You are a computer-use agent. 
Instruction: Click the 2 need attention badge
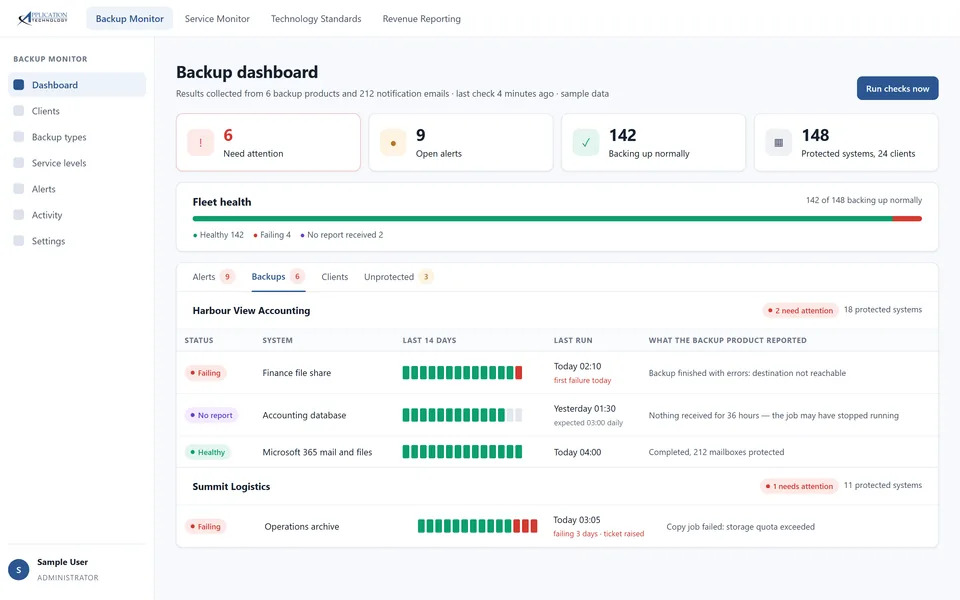(x=800, y=310)
